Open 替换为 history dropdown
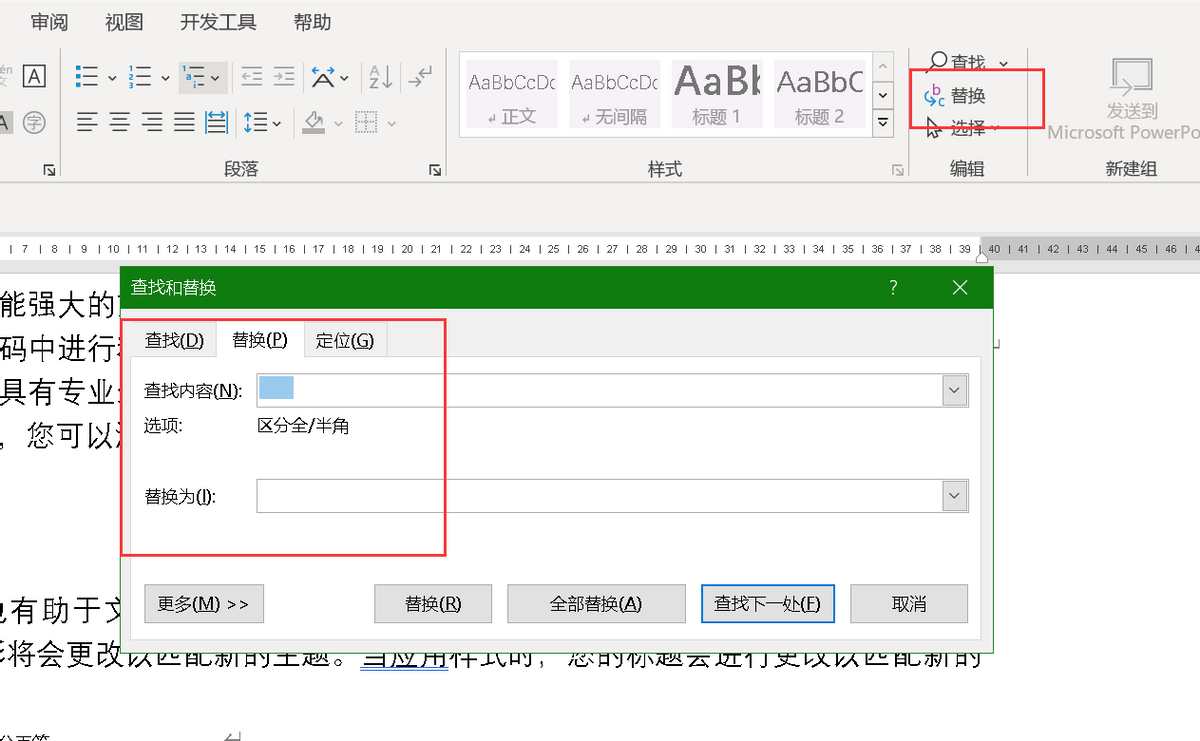This screenshot has height=741, width=1200. [956, 496]
